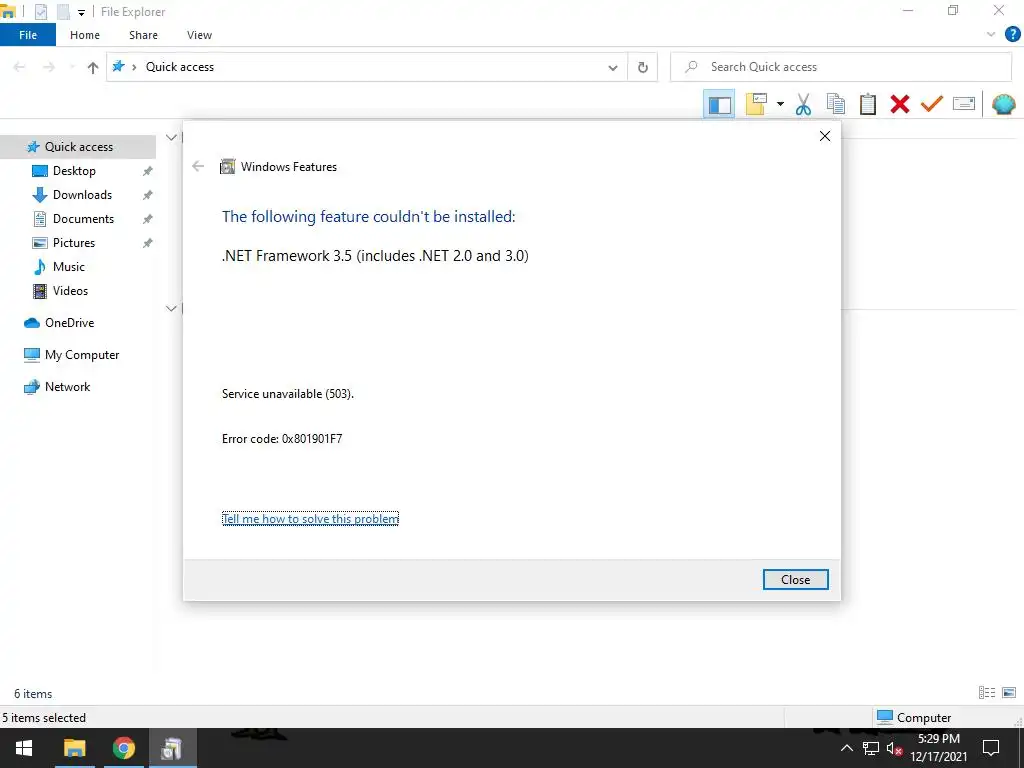Screen dimensions: 1024x768
Task: Dismiss Windows Features dialog with X
Action: click(825, 136)
